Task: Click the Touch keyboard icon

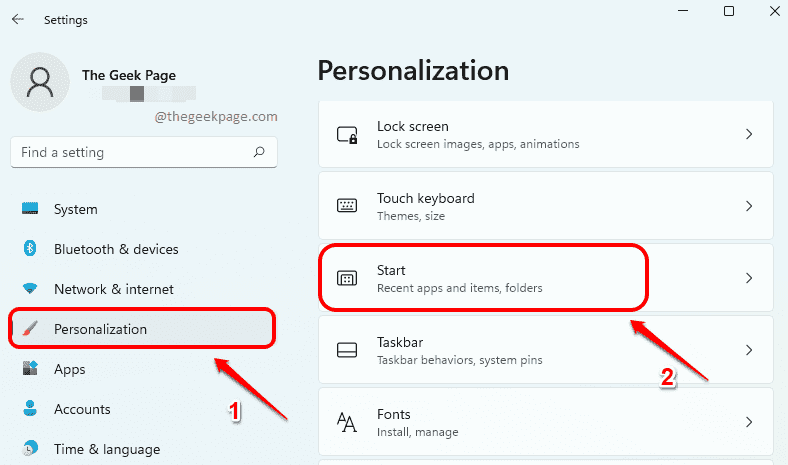Action: [347, 206]
